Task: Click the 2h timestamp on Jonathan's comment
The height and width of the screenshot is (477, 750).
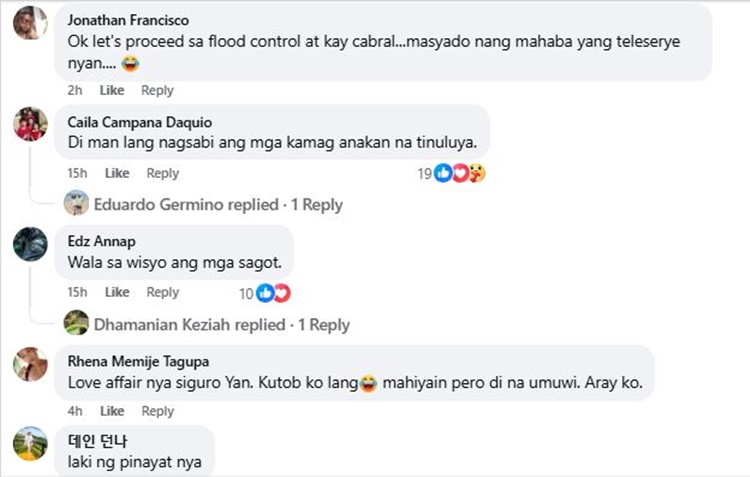Action: click(74, 90)
